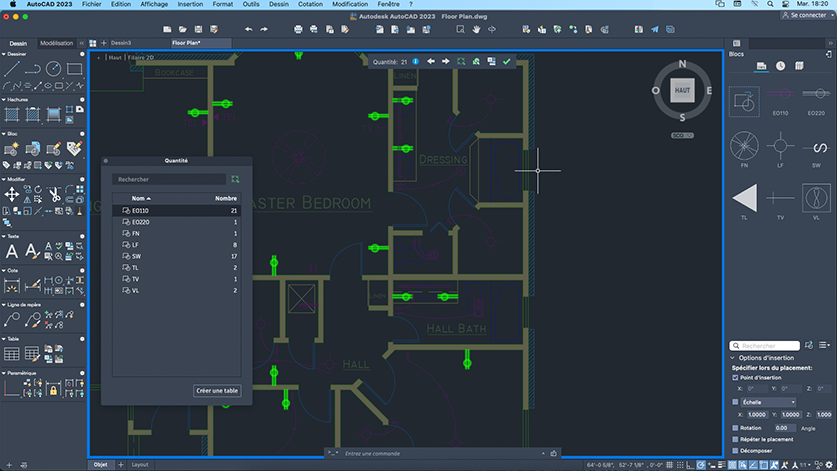The height and width of the screenshot is (471, 837).
Task: Collapse the Modifier panel section
Action: pyautogui.click(x=4, y=179)
